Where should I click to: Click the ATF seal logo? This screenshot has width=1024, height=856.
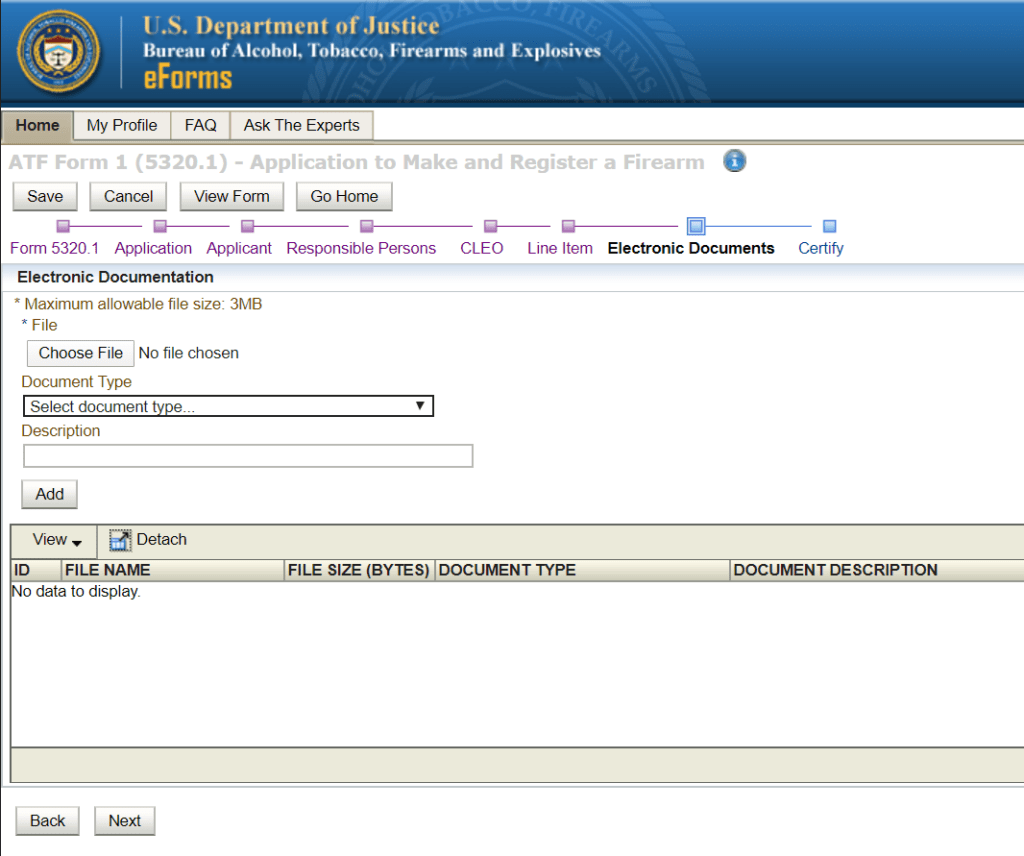(x=58, y=51)
